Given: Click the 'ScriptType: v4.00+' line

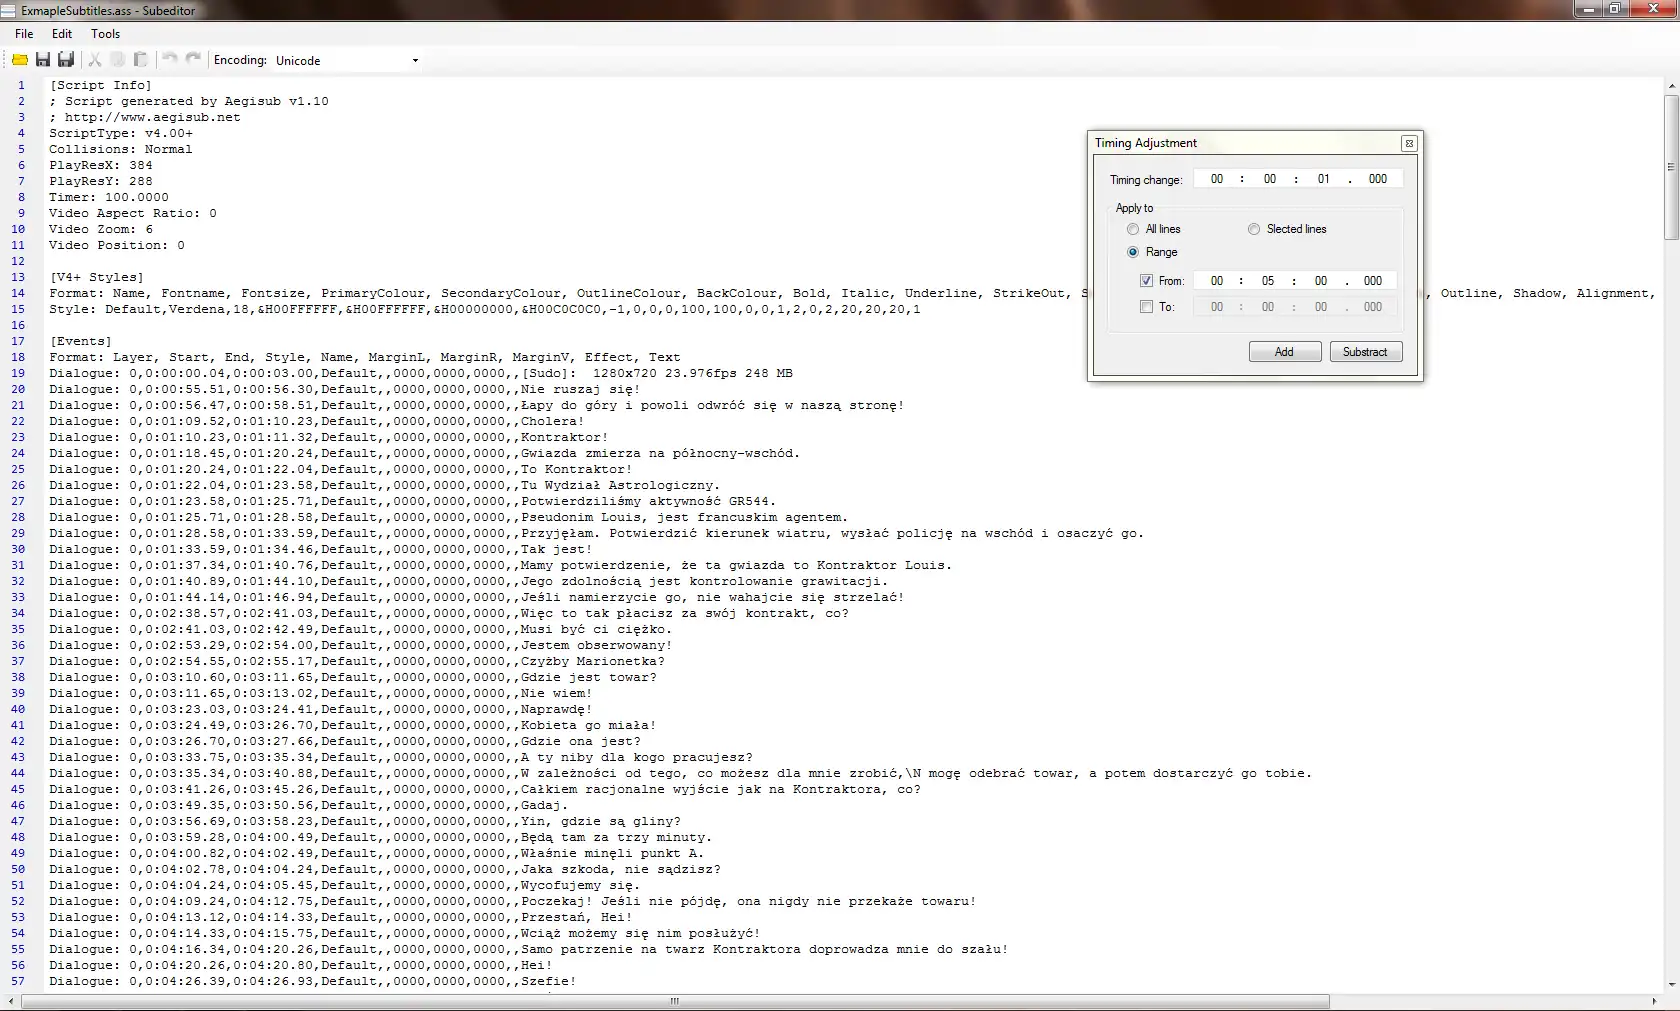Looking at the screenshot, I should coord(121,134).
